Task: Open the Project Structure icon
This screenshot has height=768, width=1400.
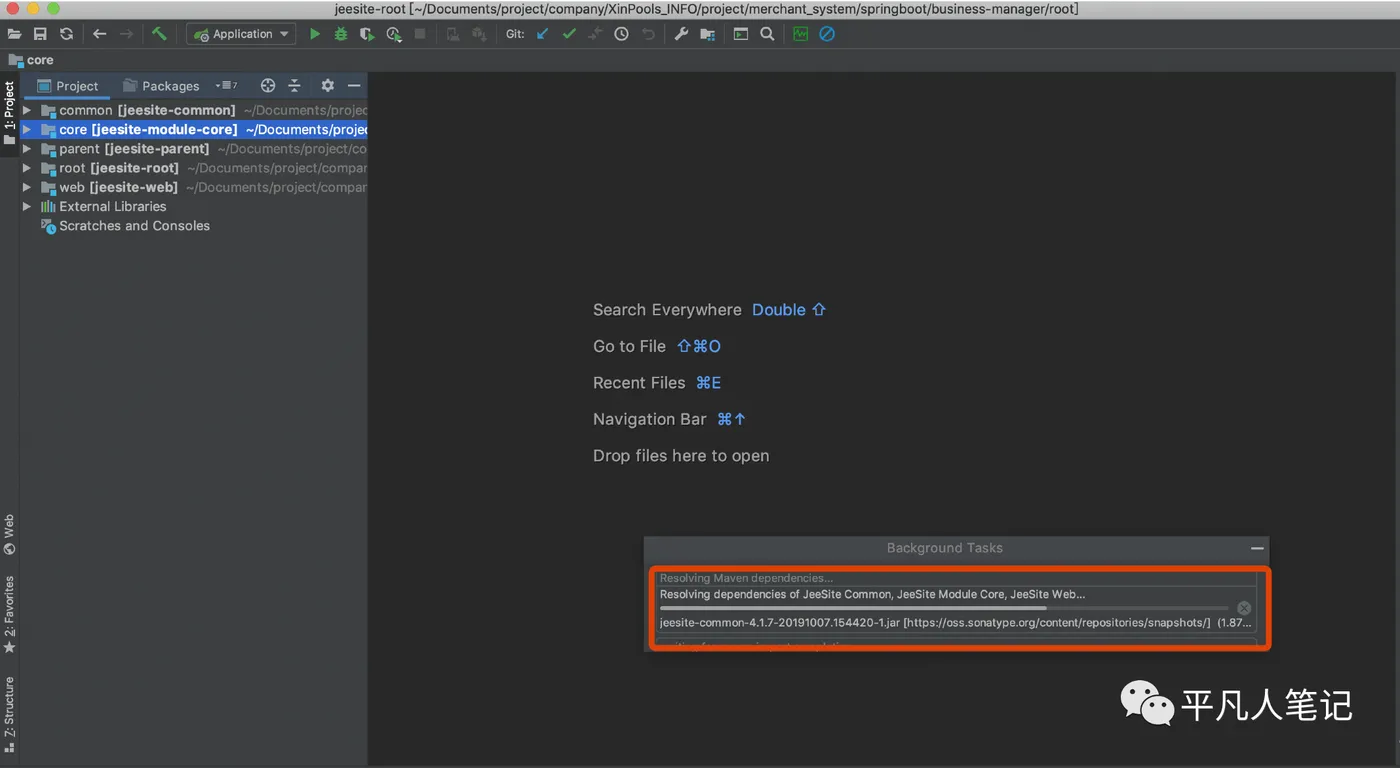Action: [707, 34]
